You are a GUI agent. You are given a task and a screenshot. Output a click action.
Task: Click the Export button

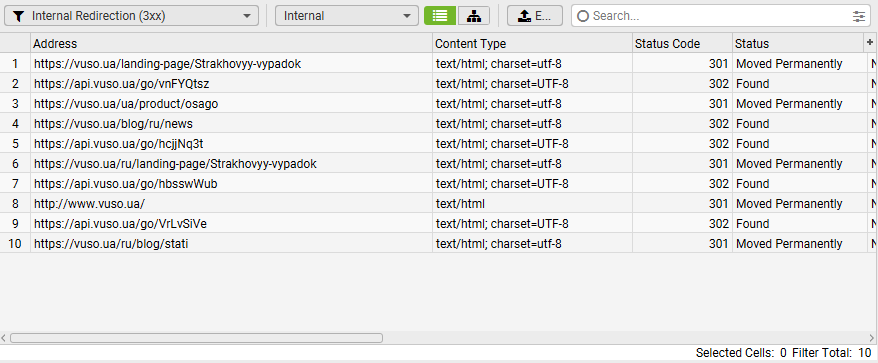click(535, 16)
